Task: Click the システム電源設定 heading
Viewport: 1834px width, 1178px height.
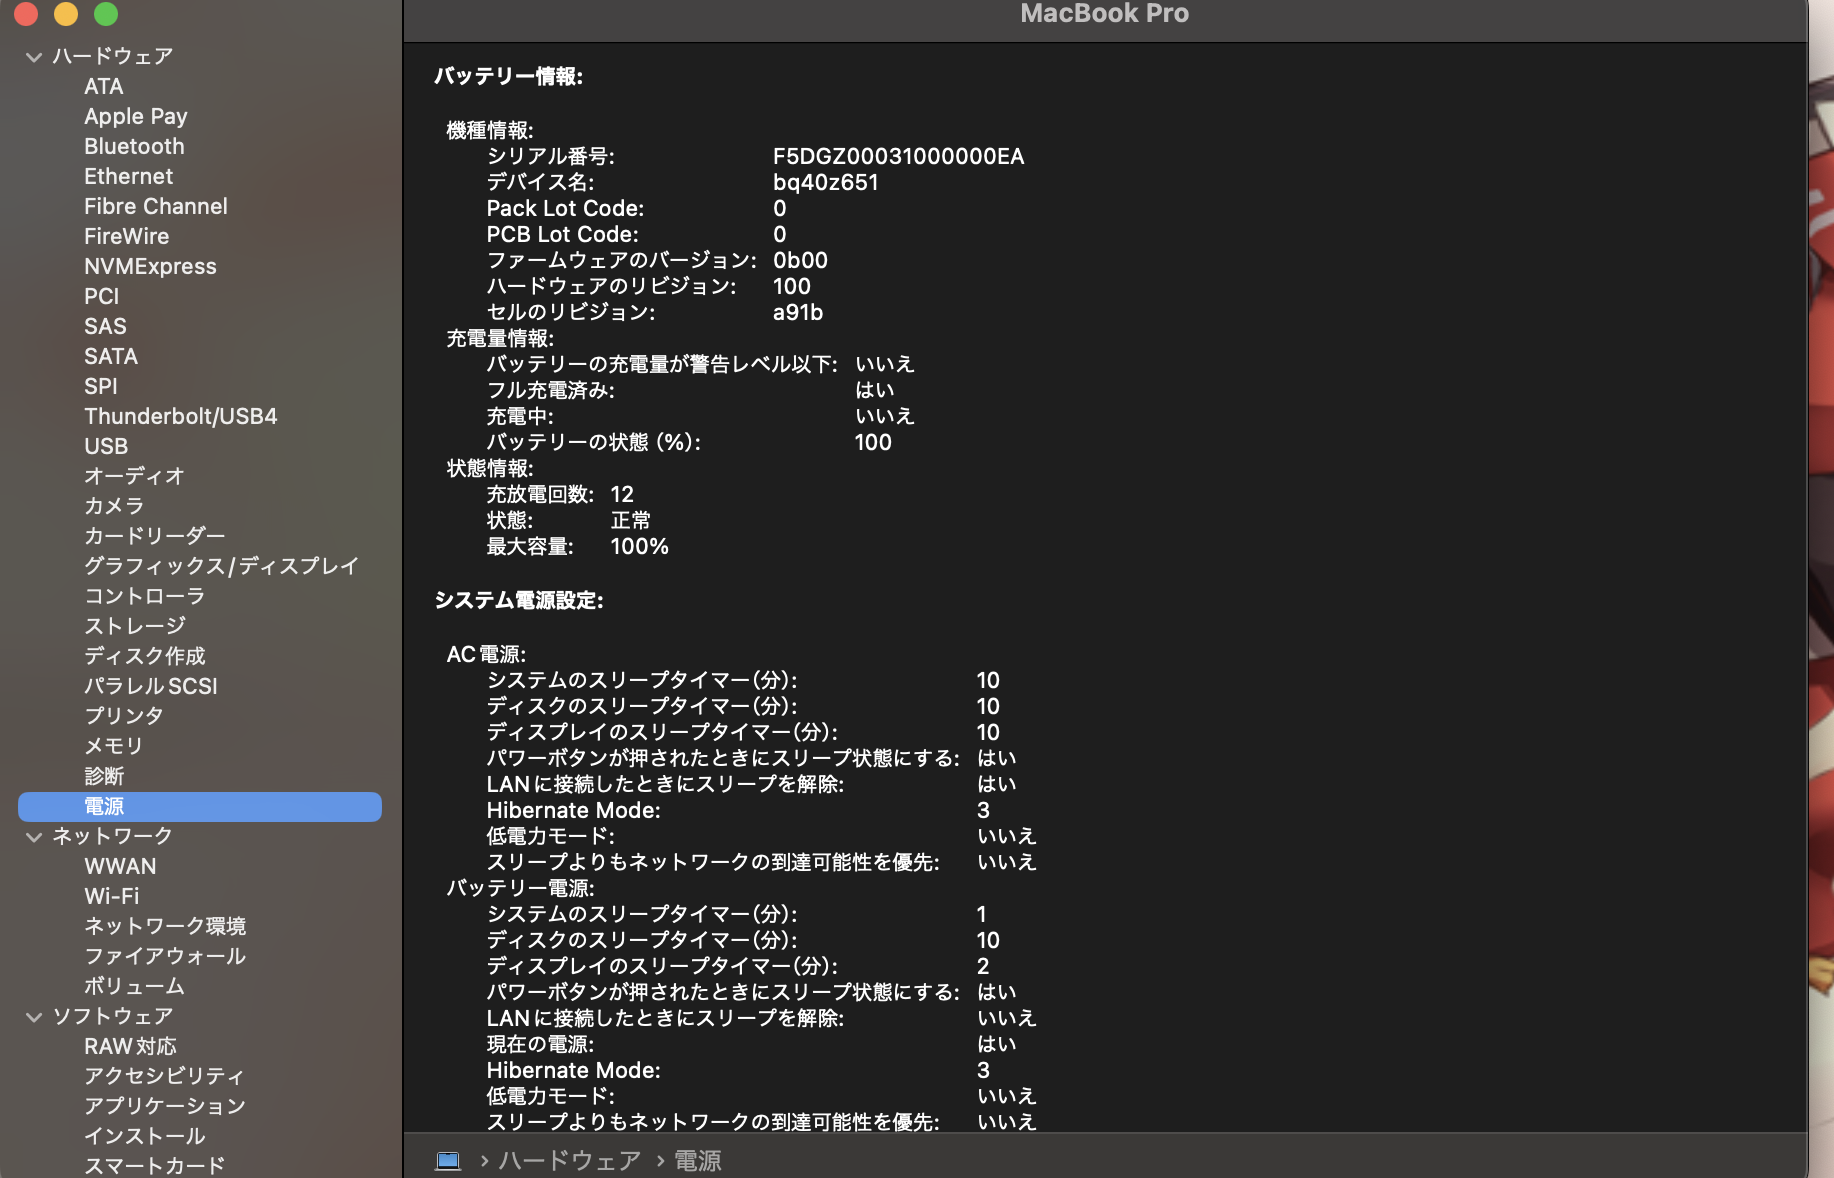Action: click(x=519, y=601)
